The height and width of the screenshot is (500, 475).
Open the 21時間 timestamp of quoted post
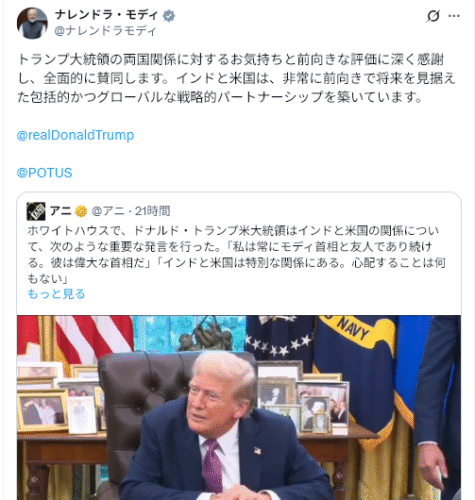152,211
